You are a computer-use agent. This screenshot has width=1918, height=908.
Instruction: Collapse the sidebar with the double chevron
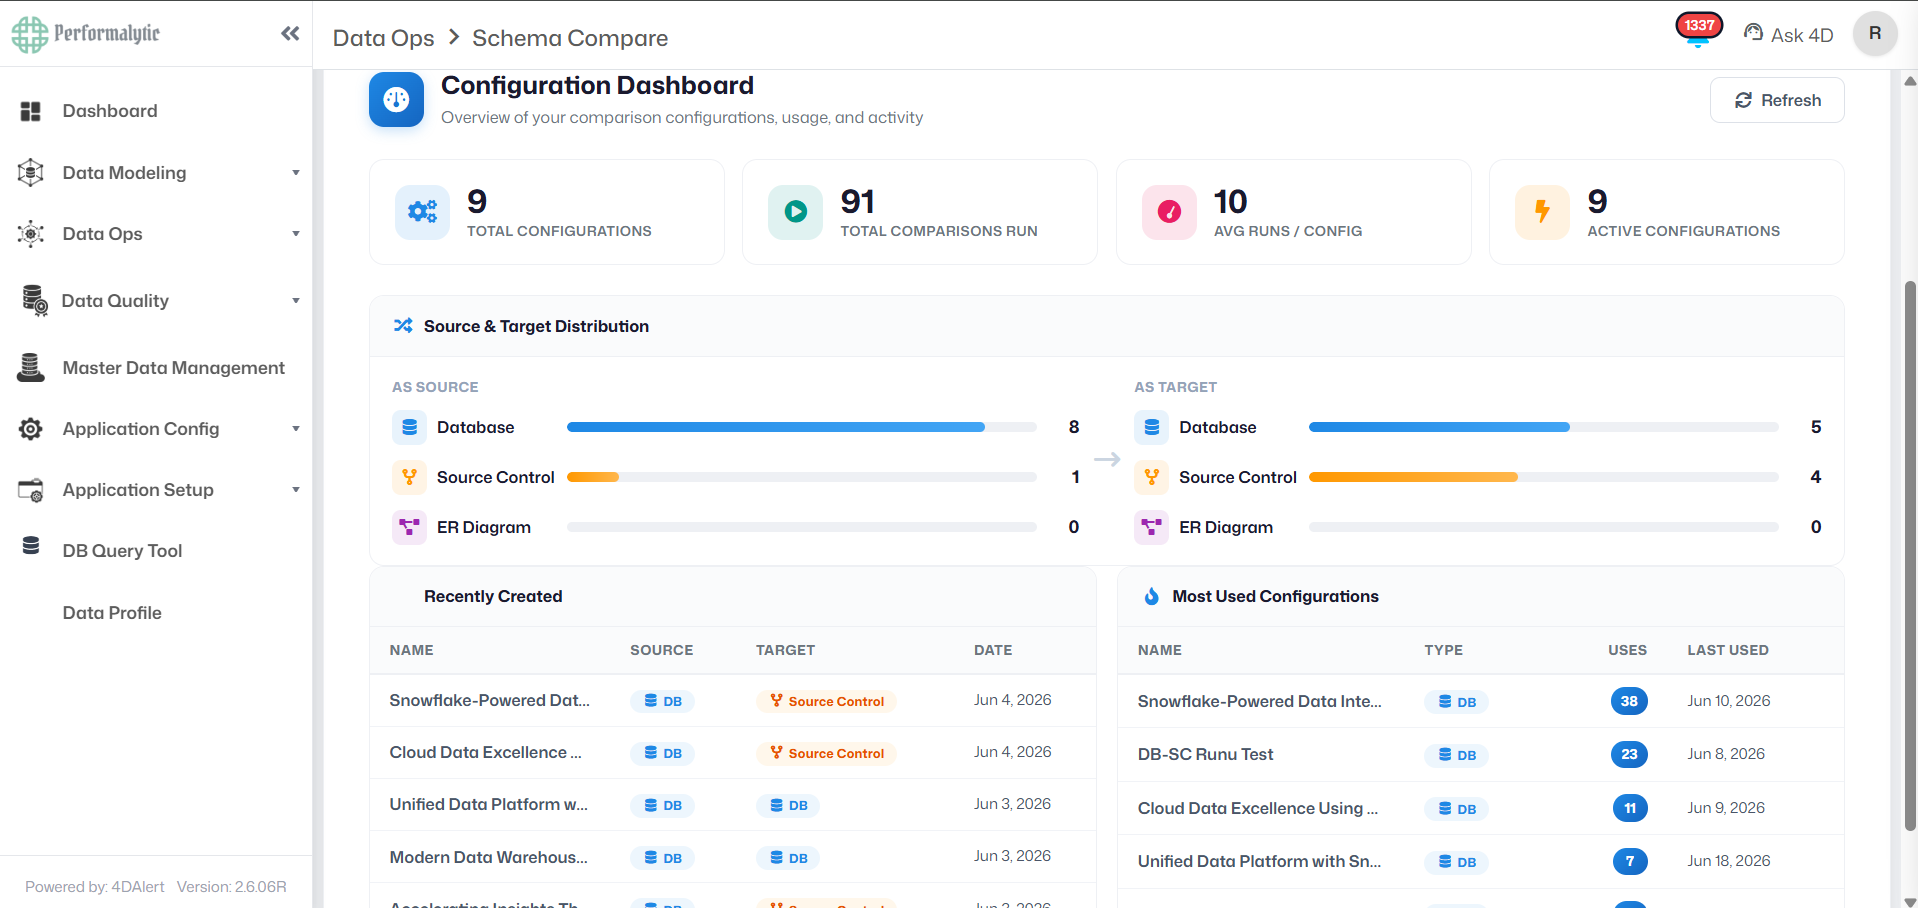point(290,33)
